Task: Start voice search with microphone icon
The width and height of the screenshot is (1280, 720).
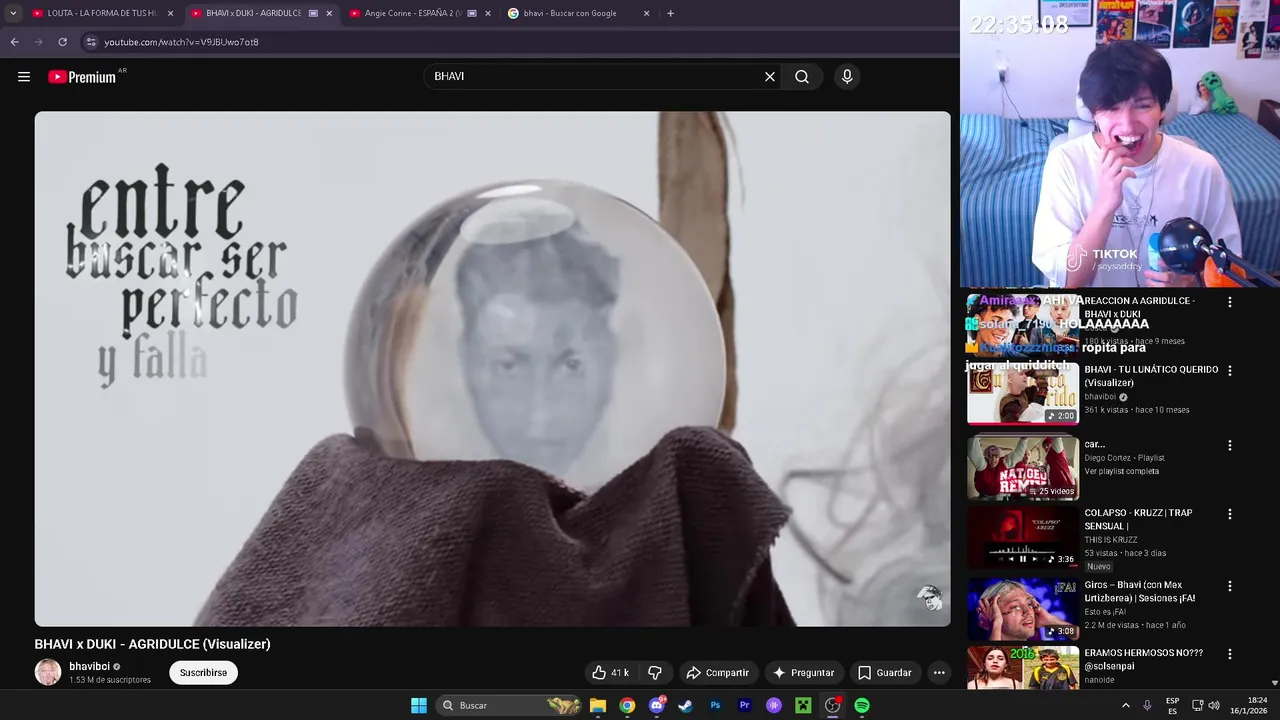Action: (847, 77)
